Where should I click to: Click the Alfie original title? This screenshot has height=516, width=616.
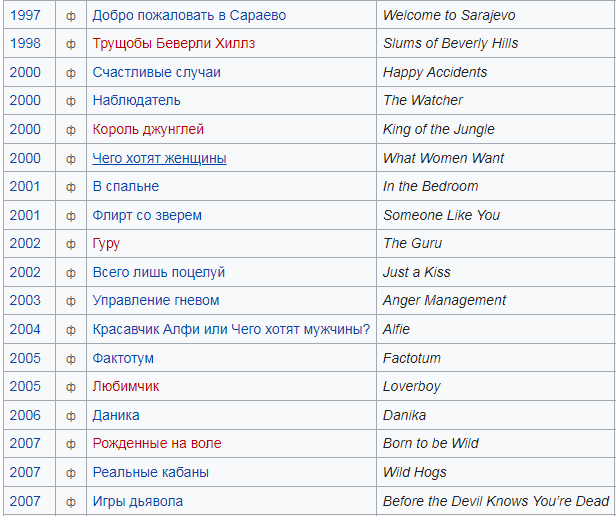point(396,329)
